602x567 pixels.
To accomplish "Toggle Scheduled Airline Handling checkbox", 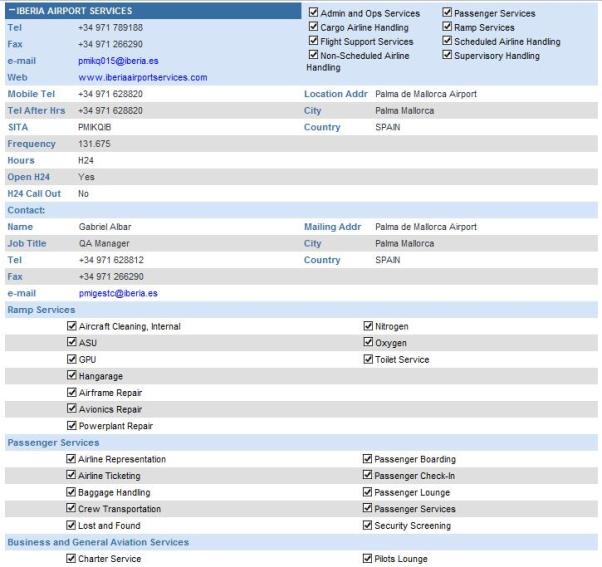I will point(447,41).
